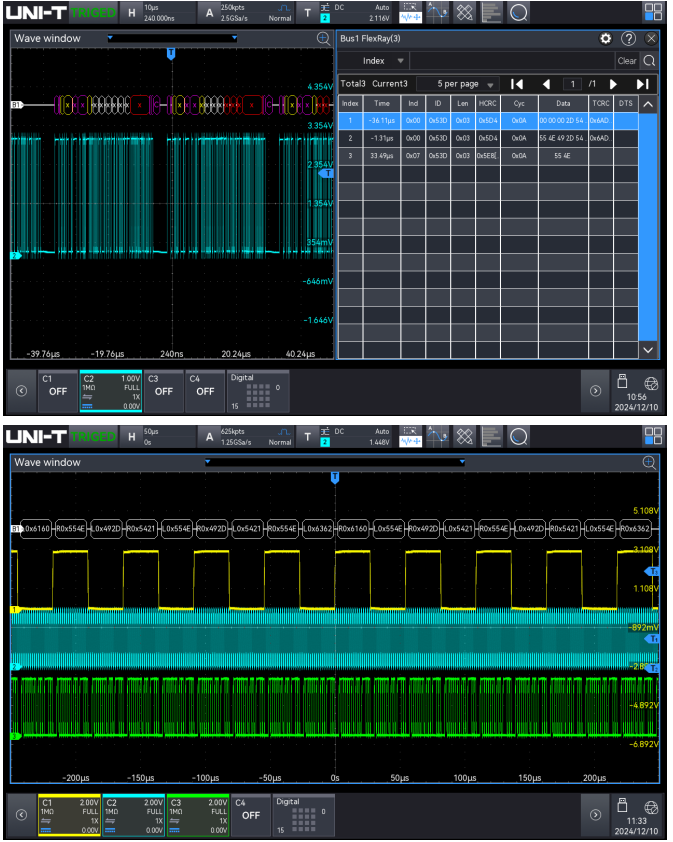Jump to last page of decode results
This screenshot has height=842, width=673.
point(643,84)
